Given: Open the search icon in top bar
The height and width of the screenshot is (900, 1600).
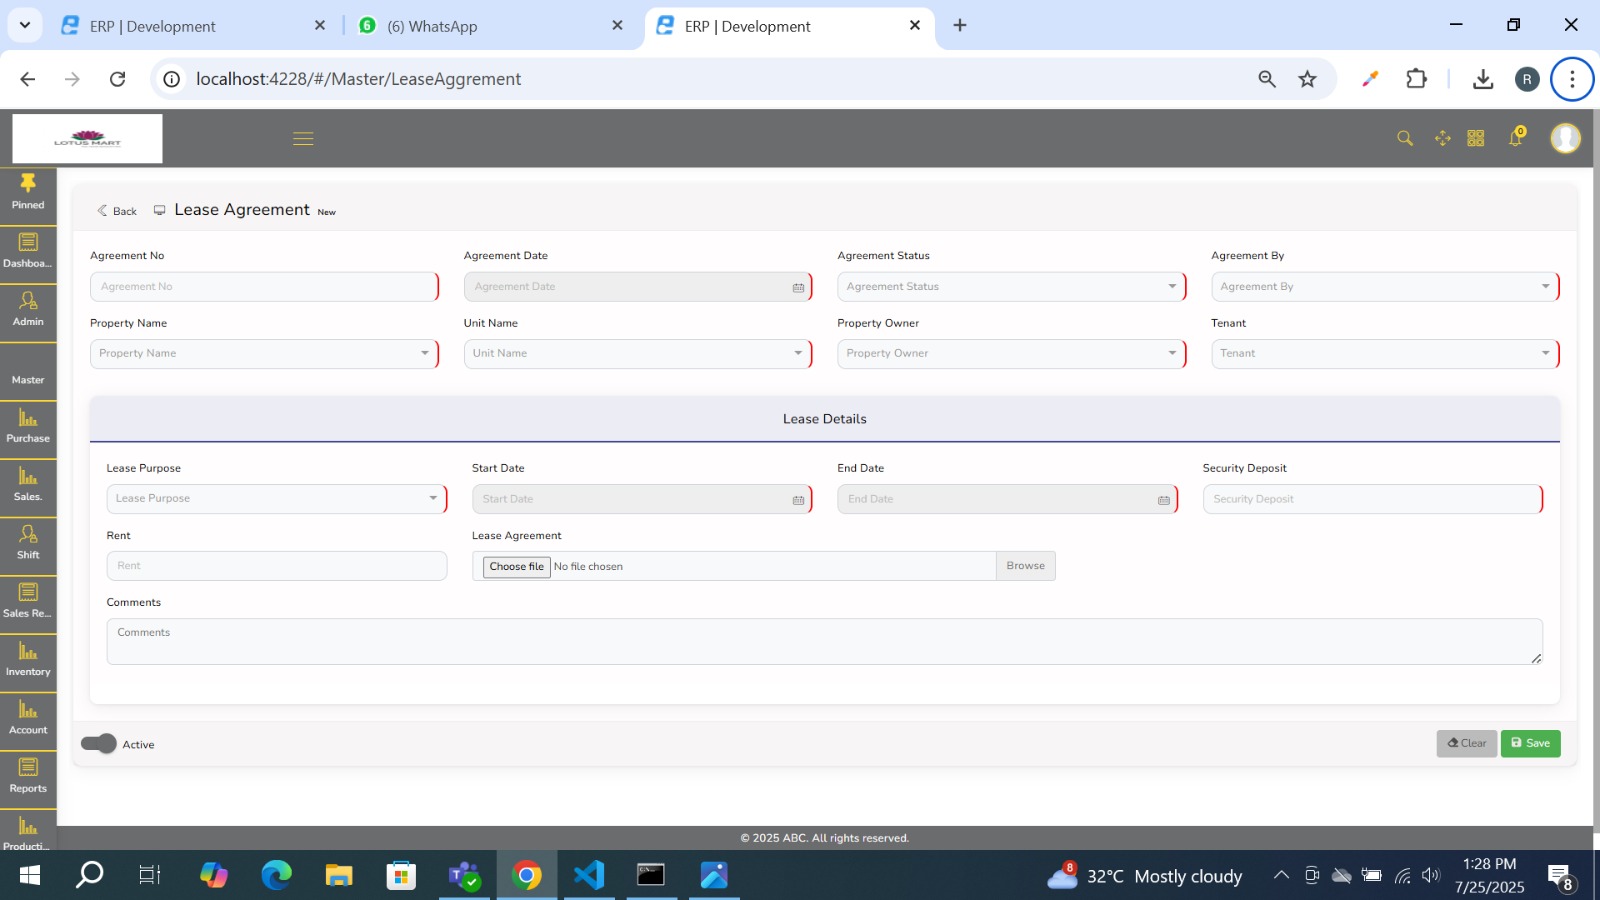Looking at the screenshot, I should click(1405, 139).
